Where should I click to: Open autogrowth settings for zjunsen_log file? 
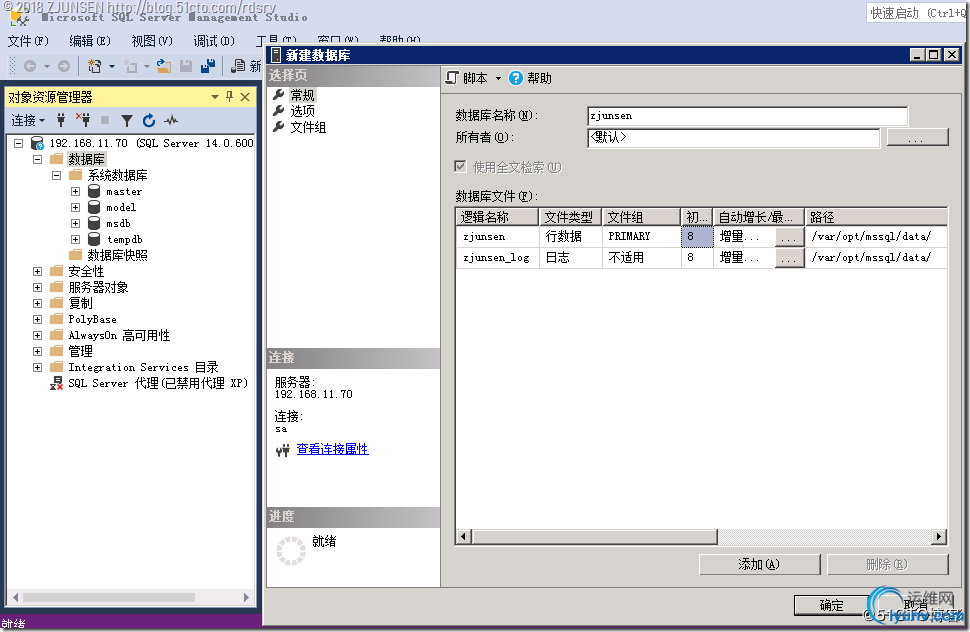[789, 258]
